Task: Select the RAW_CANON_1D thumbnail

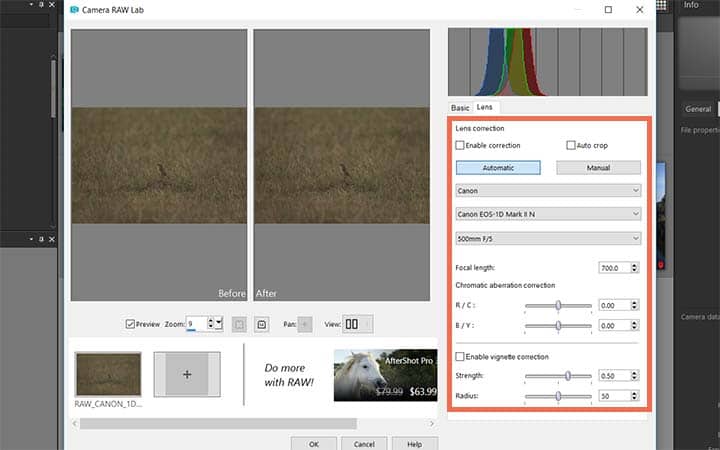Action: (108, 375)
